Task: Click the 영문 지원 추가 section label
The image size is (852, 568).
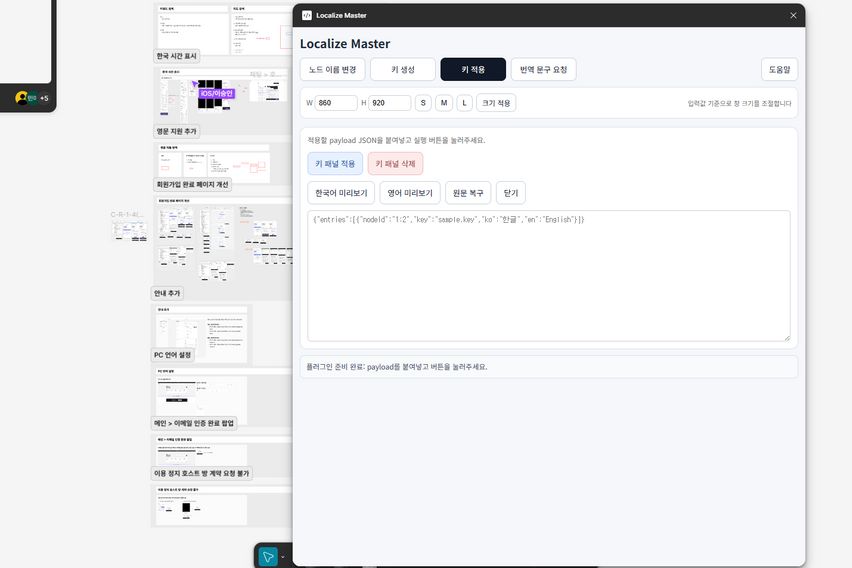Action: (x=177, y=131)
